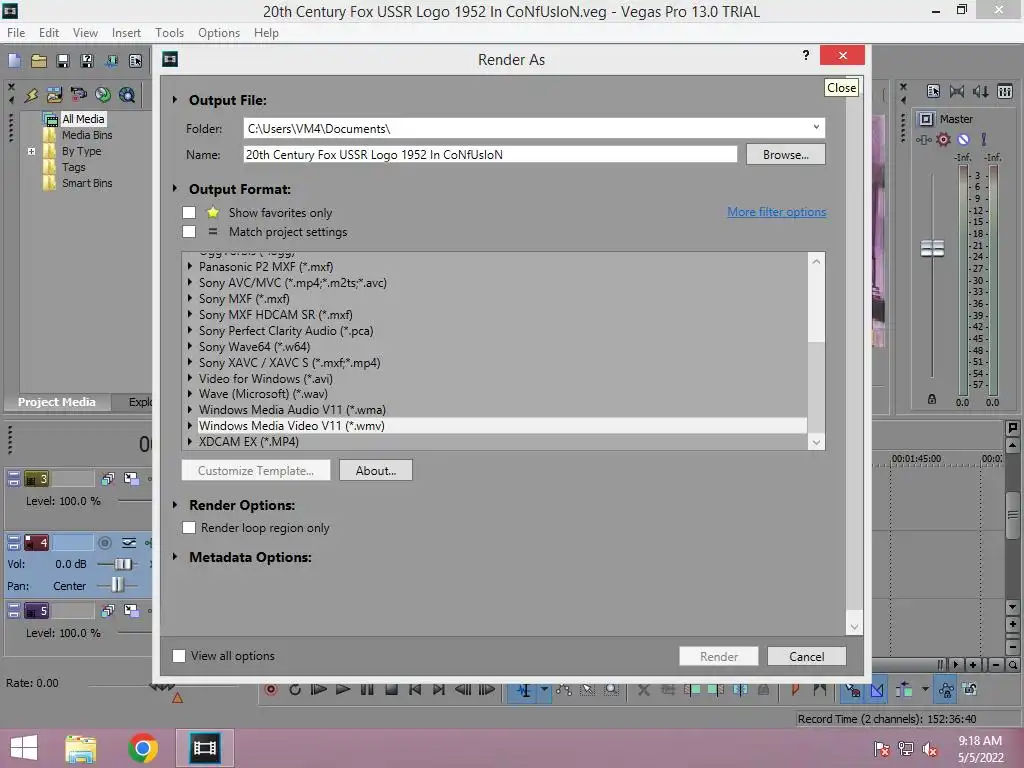Open the Edit menu
This screenshot has height=768, width=1024.
49,33
